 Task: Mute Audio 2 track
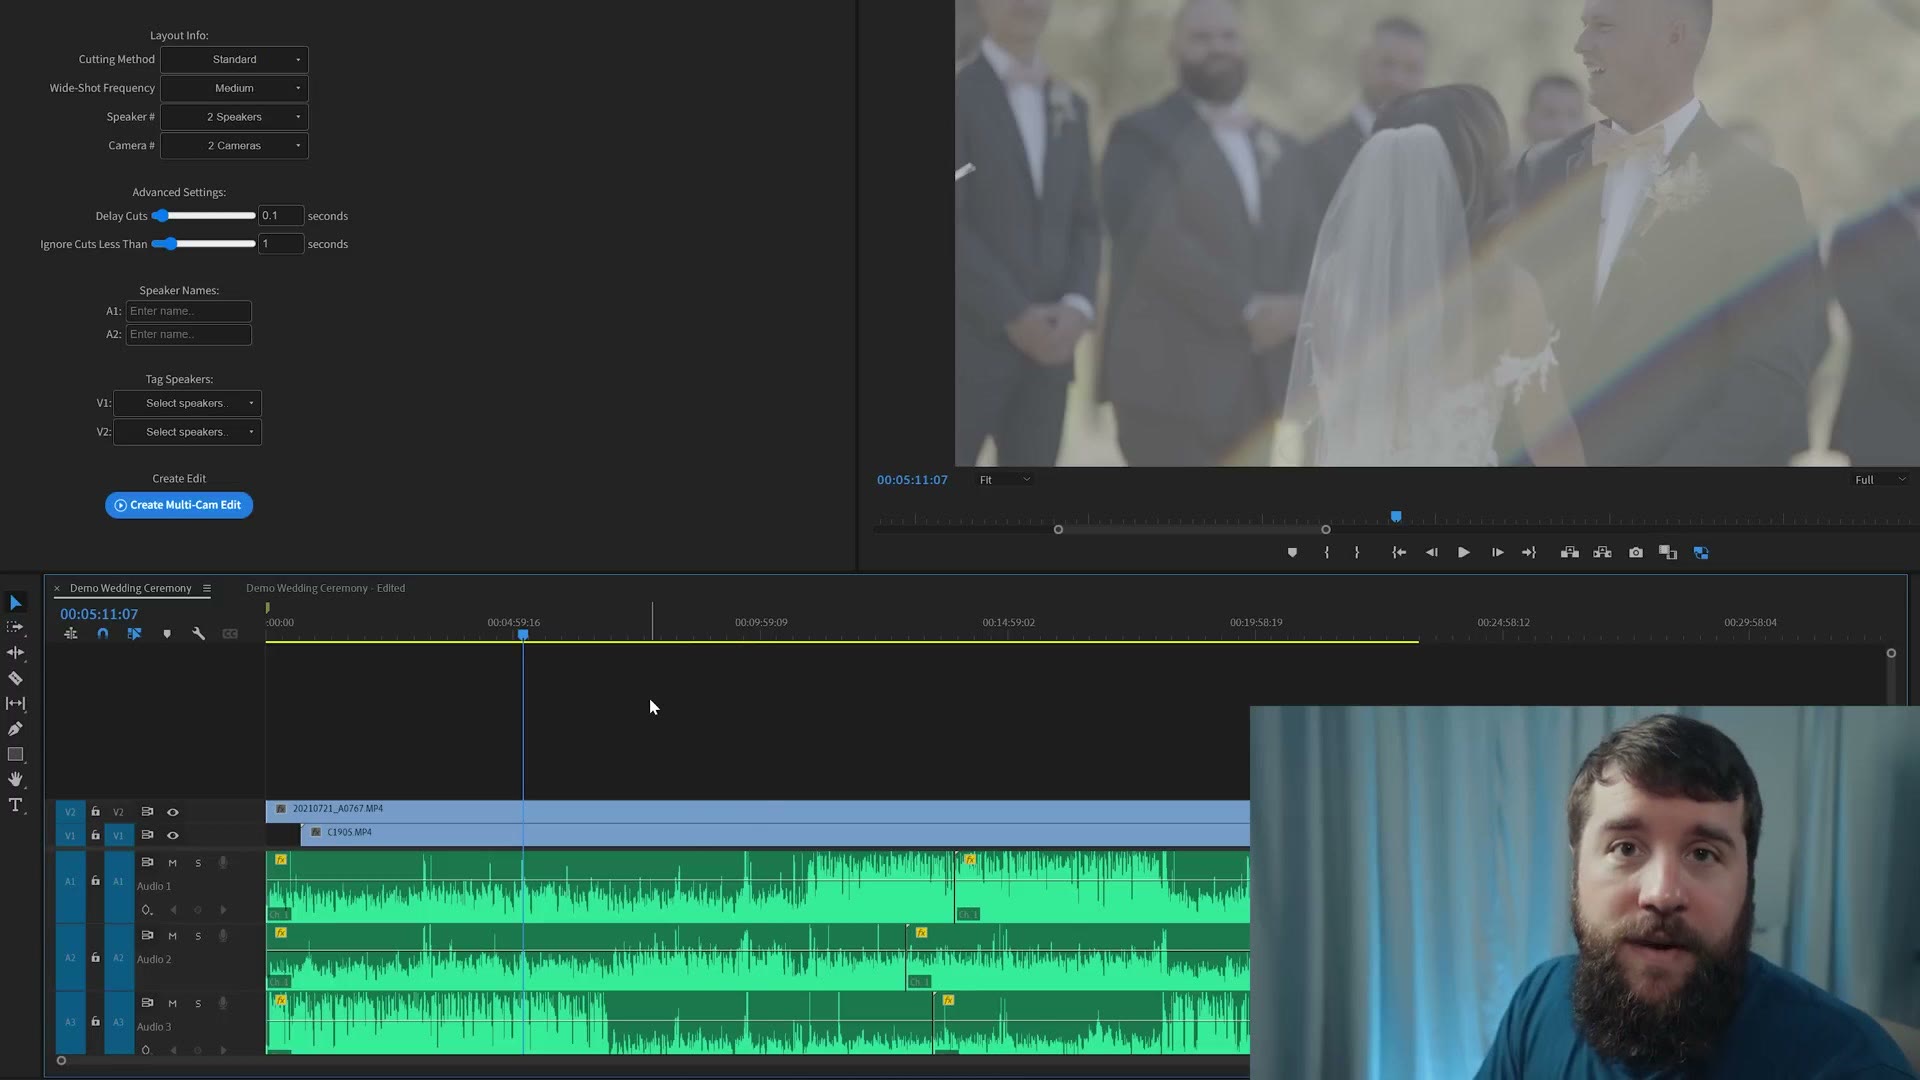[172, 936]
